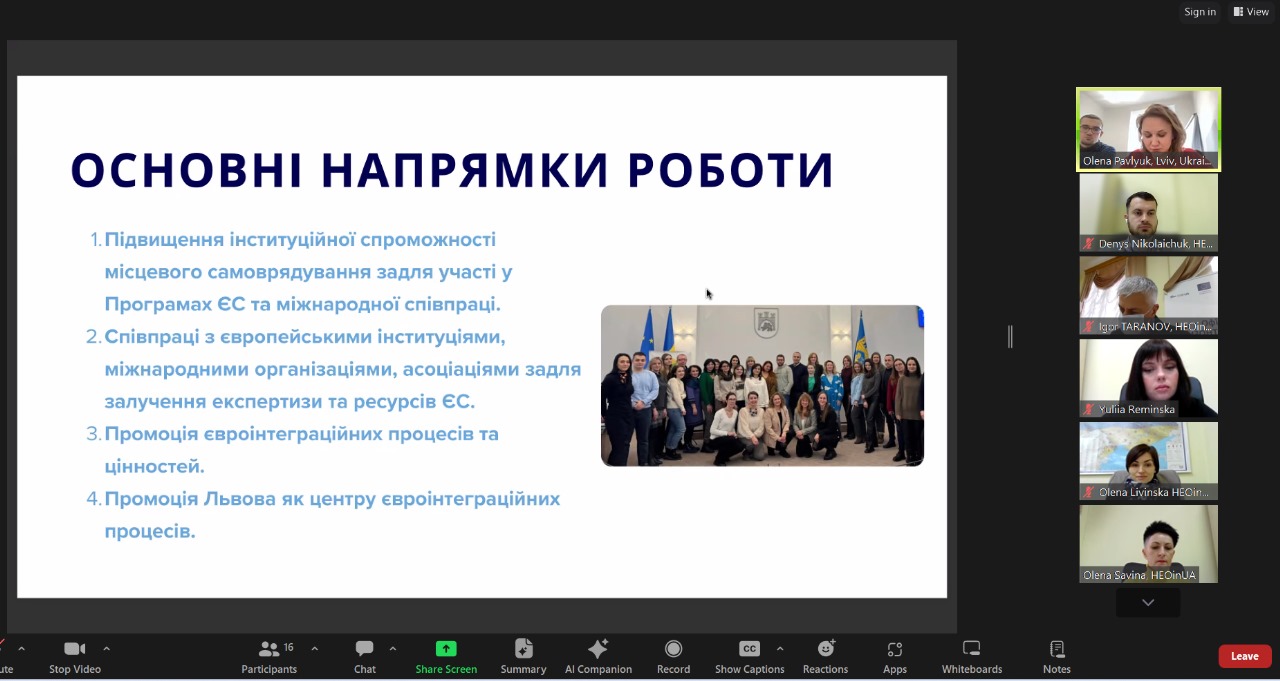The height and width of the screenshot is (681, 1280).
Task: Expand the chat options arrow beside Chat
Action: [393, 649]
